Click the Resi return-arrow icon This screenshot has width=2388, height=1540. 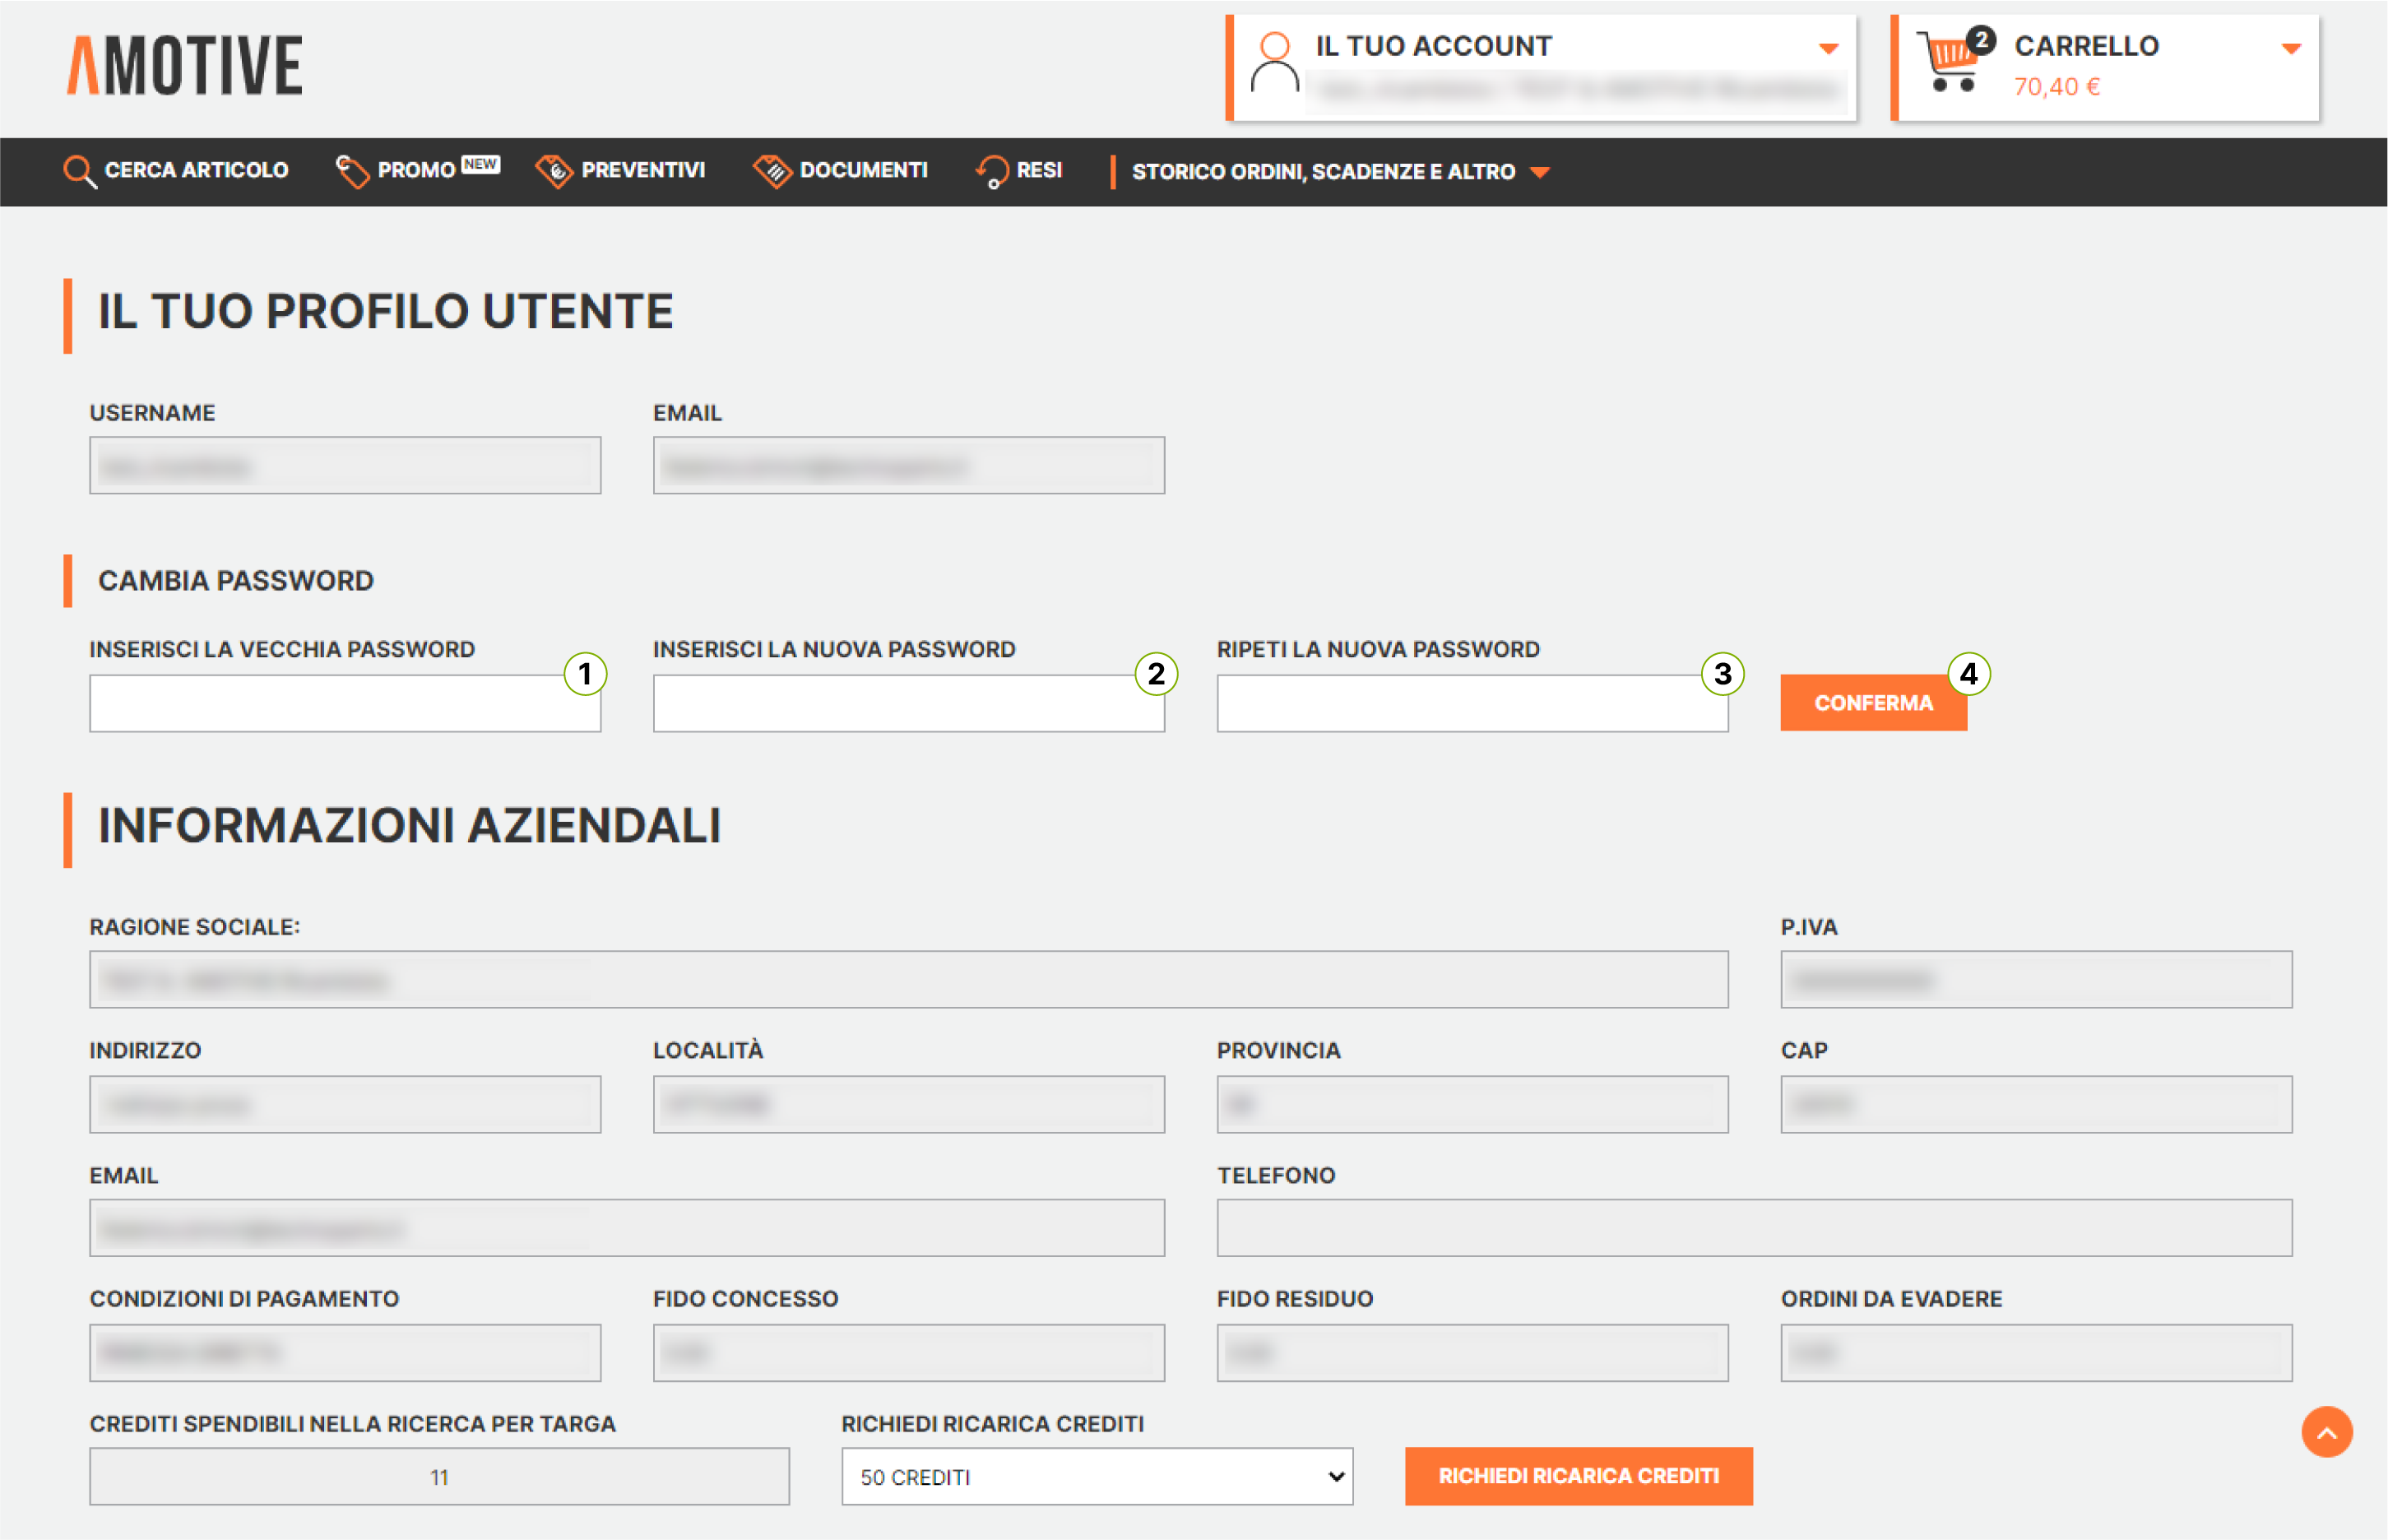pos(991,171)
